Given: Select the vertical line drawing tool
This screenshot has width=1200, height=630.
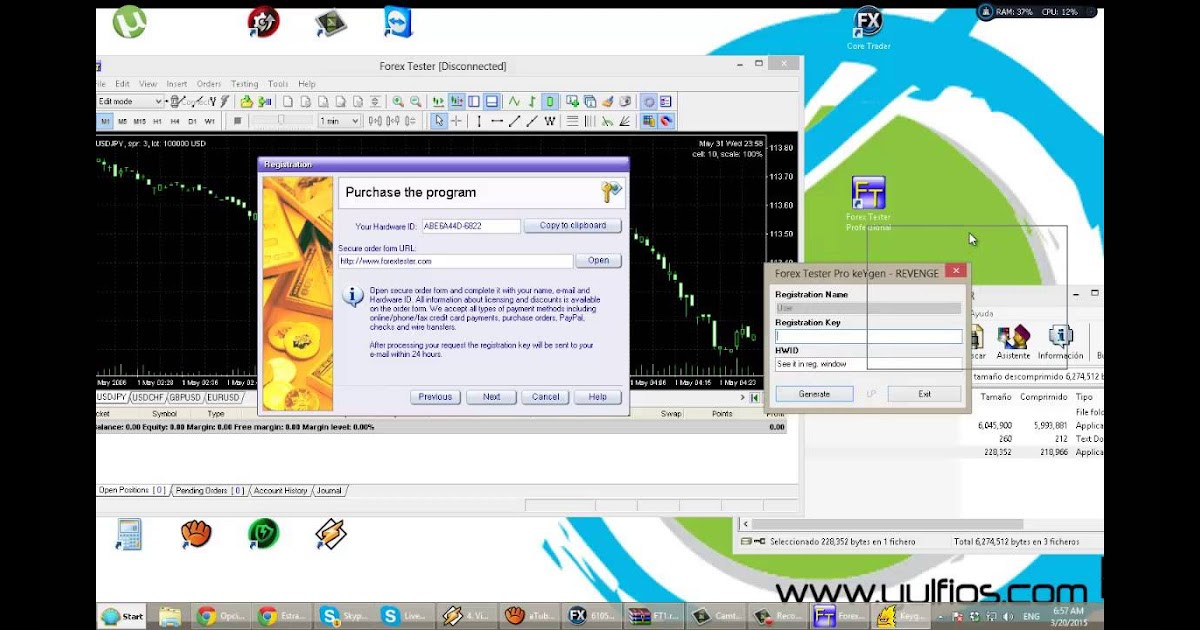Looking at the screenshot, I should point(479,121).
